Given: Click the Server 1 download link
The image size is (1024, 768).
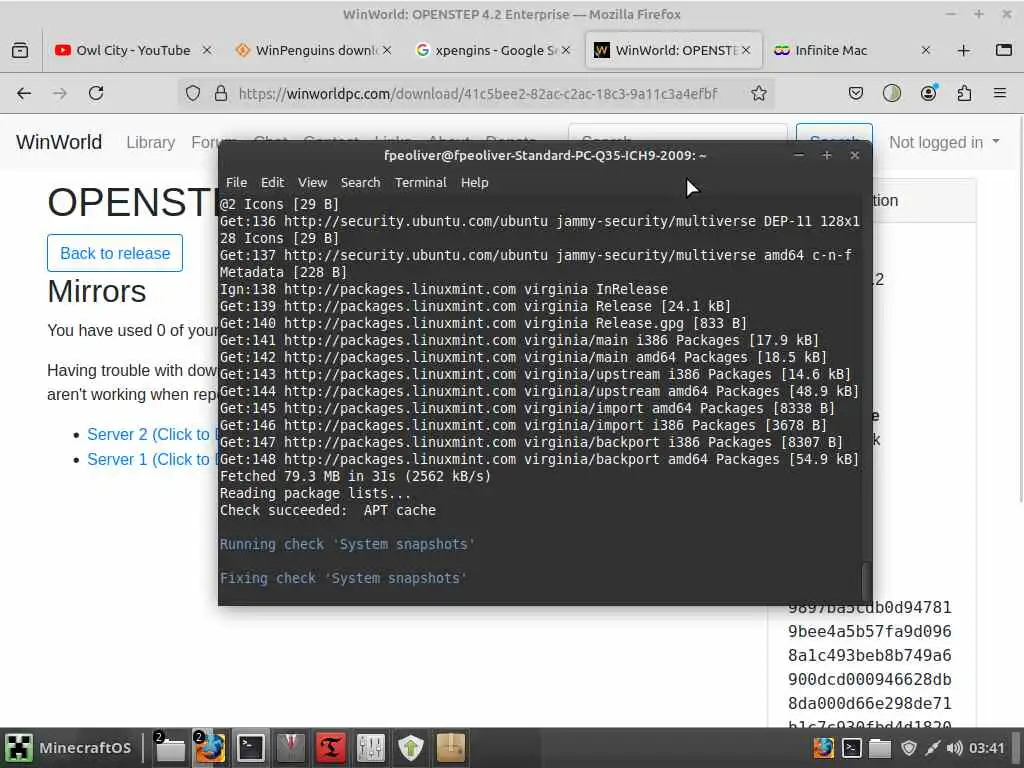Looking at the screenshot, I should pyautogui.click(x=150, y=459).
